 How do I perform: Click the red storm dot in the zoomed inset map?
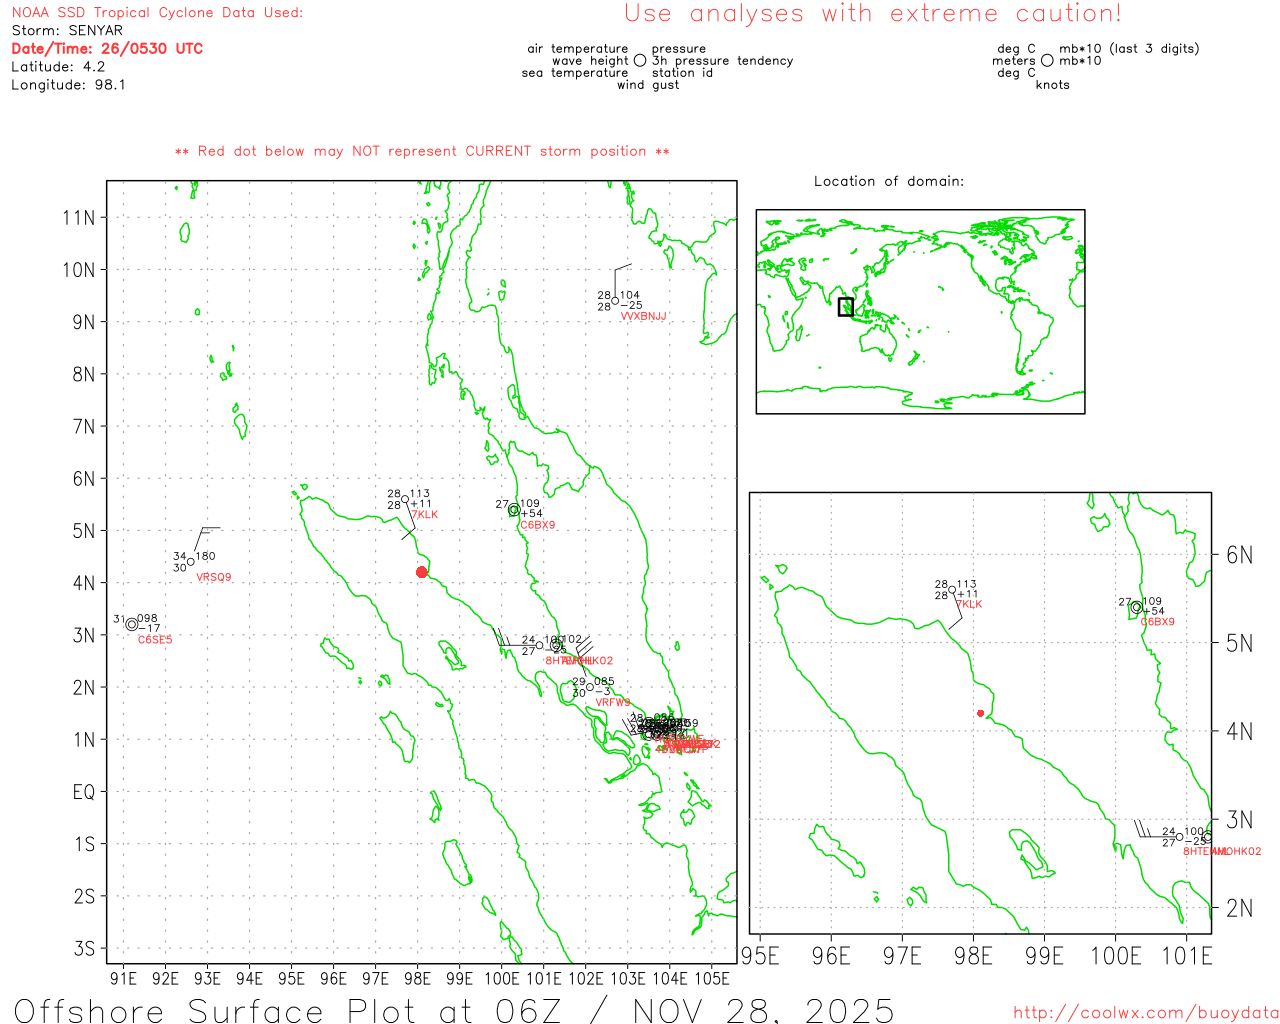[980, 713]
